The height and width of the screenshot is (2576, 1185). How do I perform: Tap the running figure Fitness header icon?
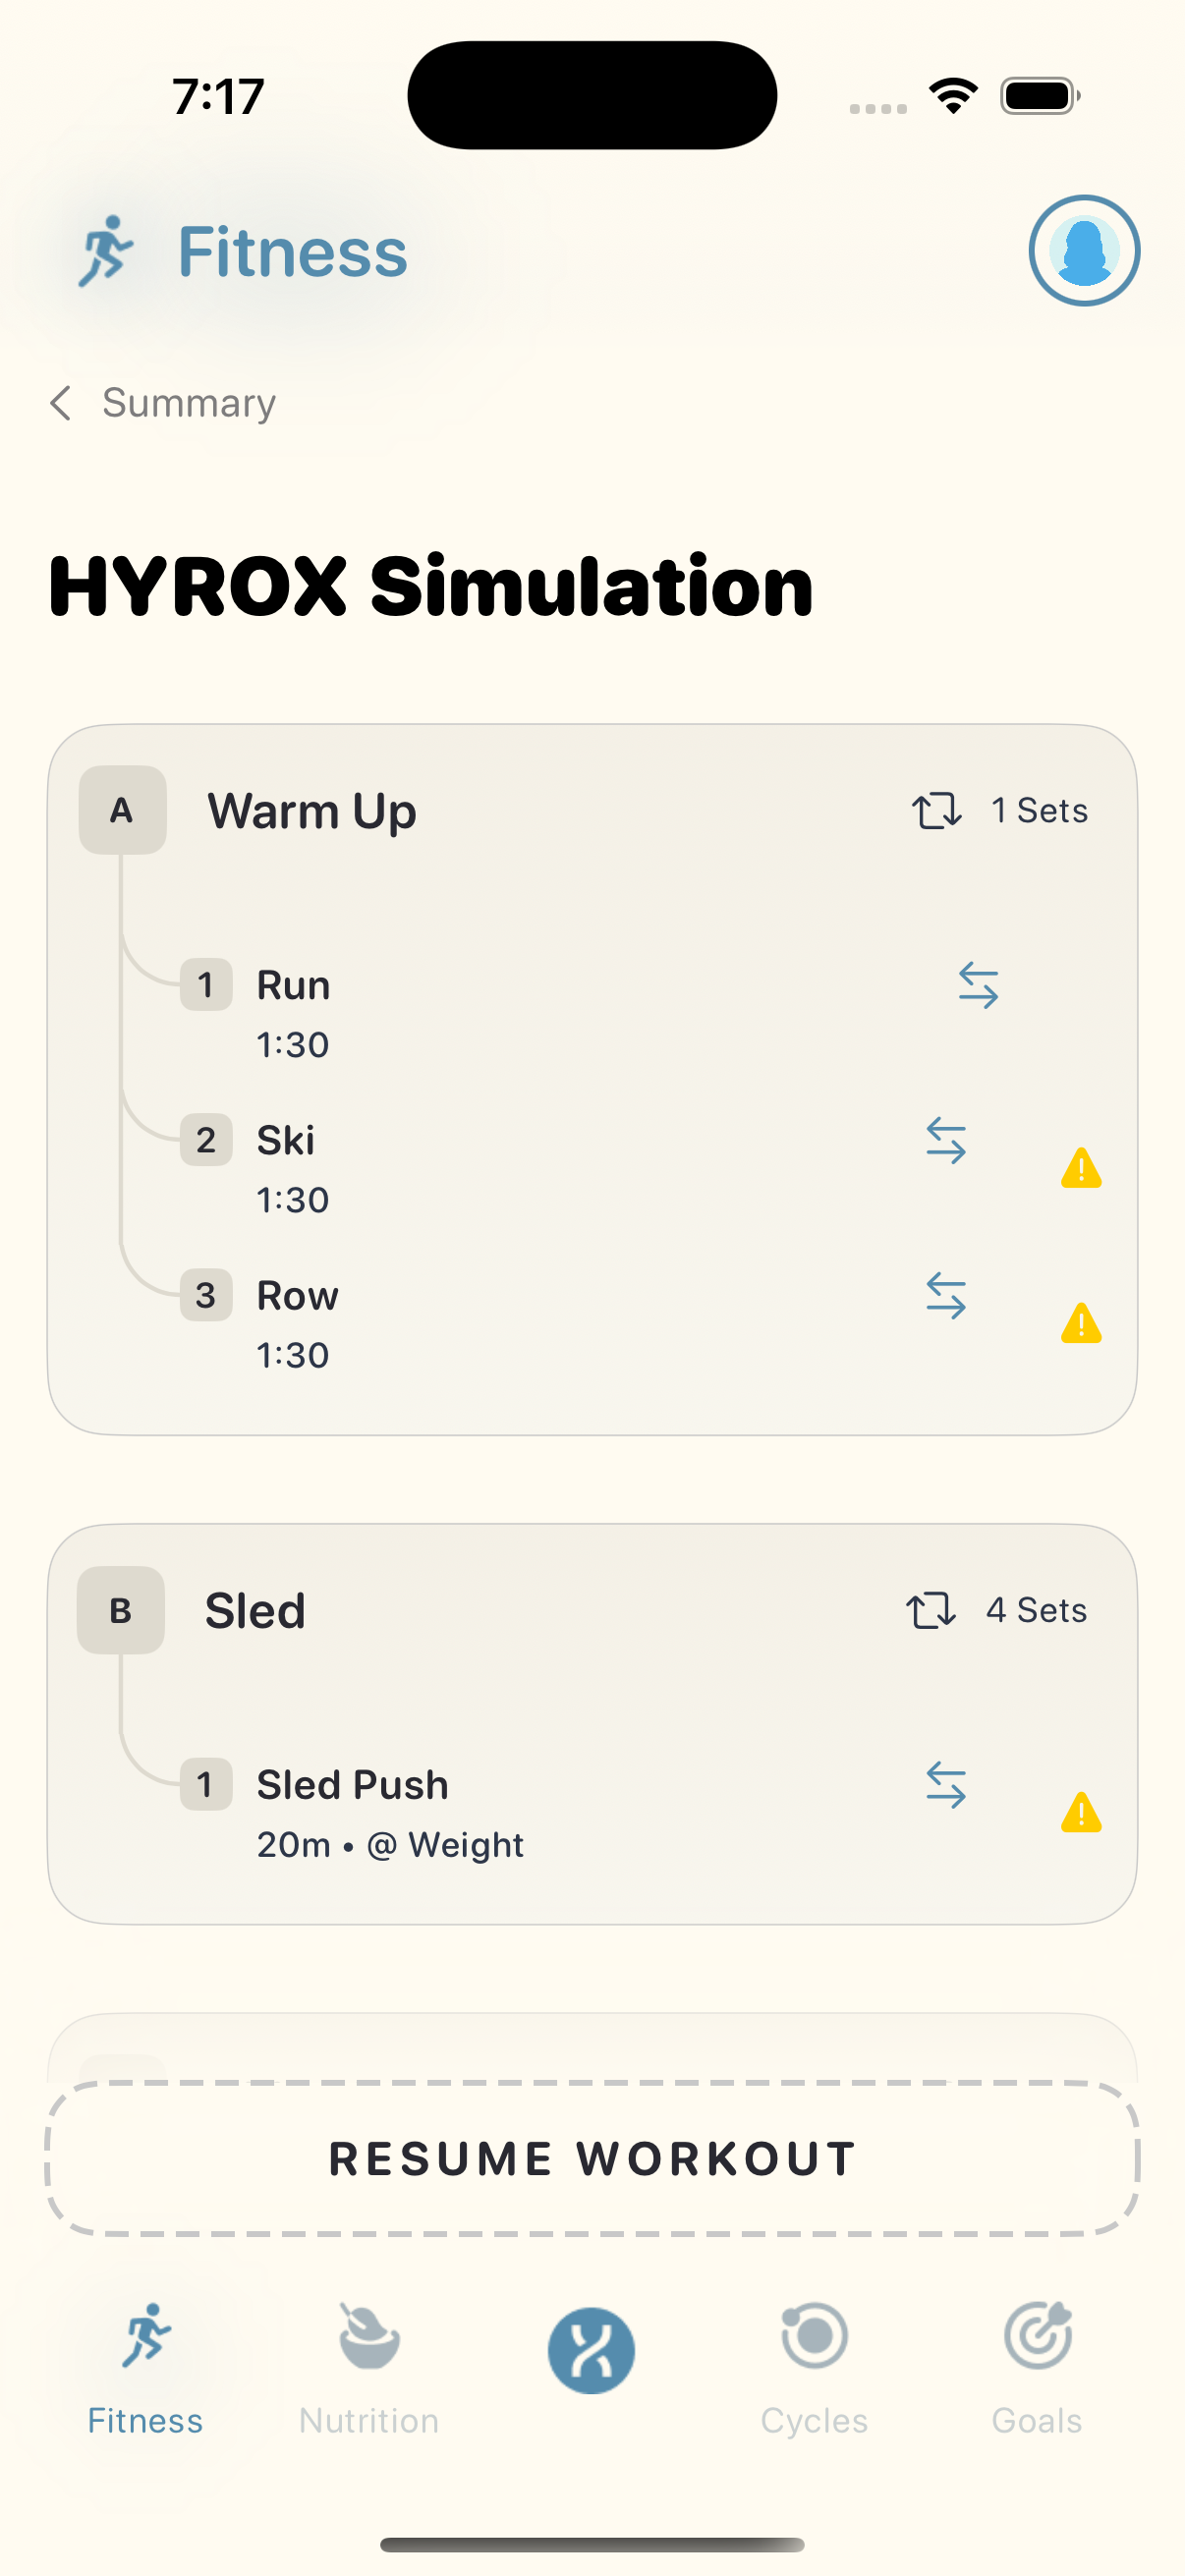106,251
